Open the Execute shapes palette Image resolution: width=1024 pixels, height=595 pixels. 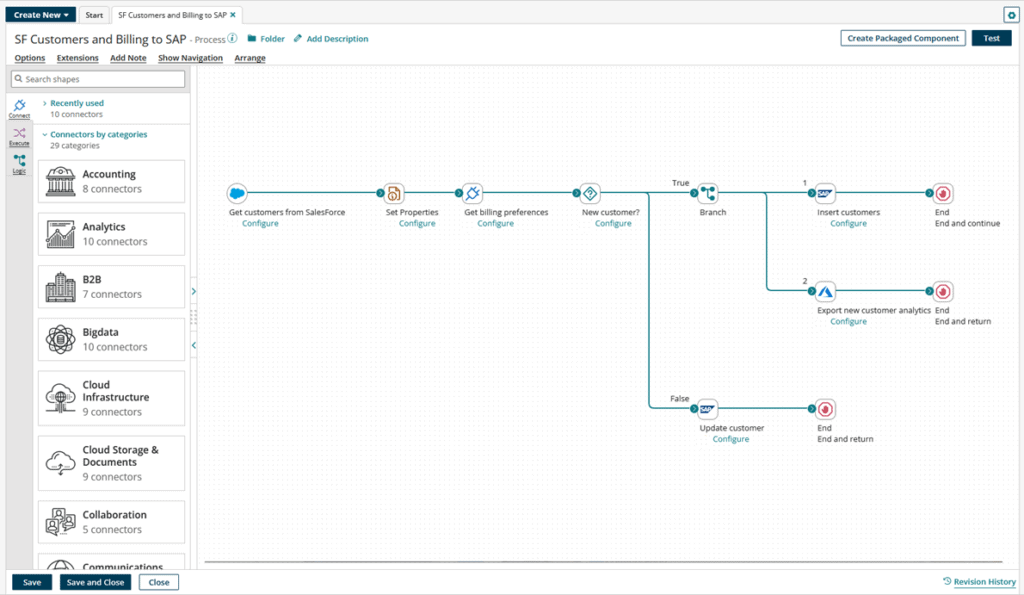pyautogui.click(x=20, y=137)
